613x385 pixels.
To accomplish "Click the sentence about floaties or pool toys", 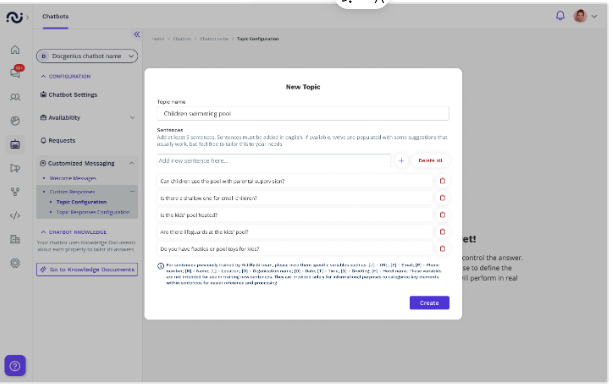I will [295, 249].
